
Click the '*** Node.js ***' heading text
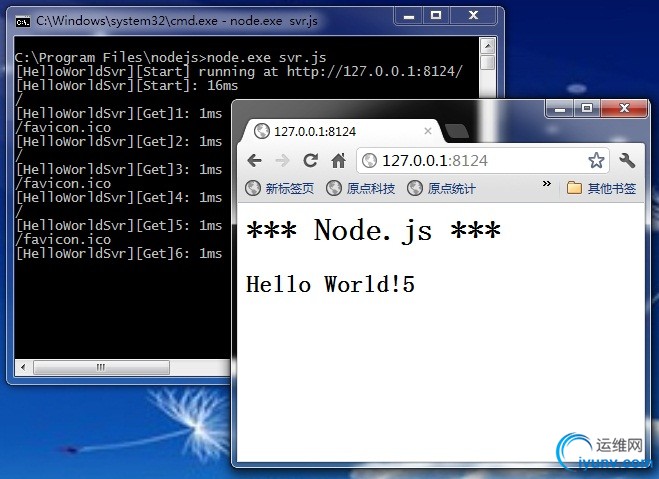tap(374, 231)
